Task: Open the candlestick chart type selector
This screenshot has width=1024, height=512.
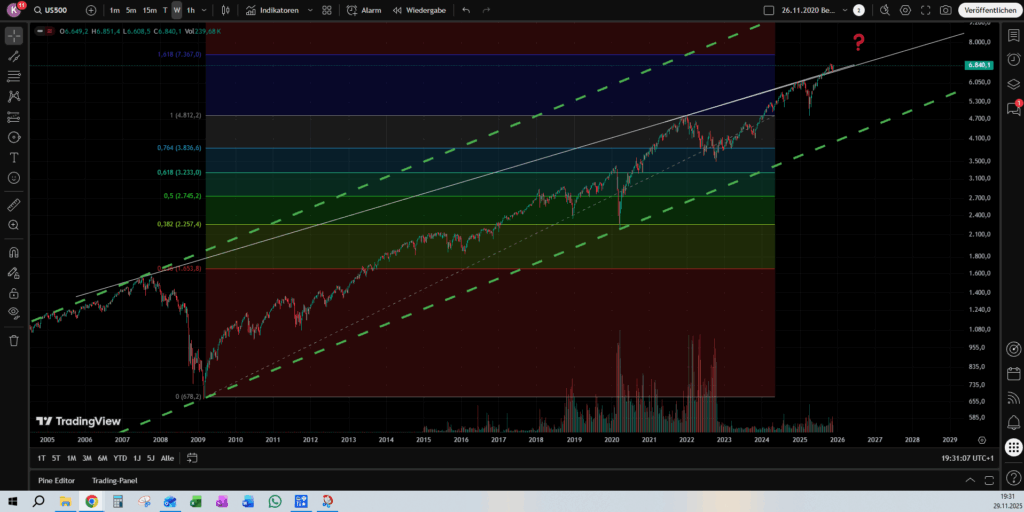Action: click(x=225, y=10)
